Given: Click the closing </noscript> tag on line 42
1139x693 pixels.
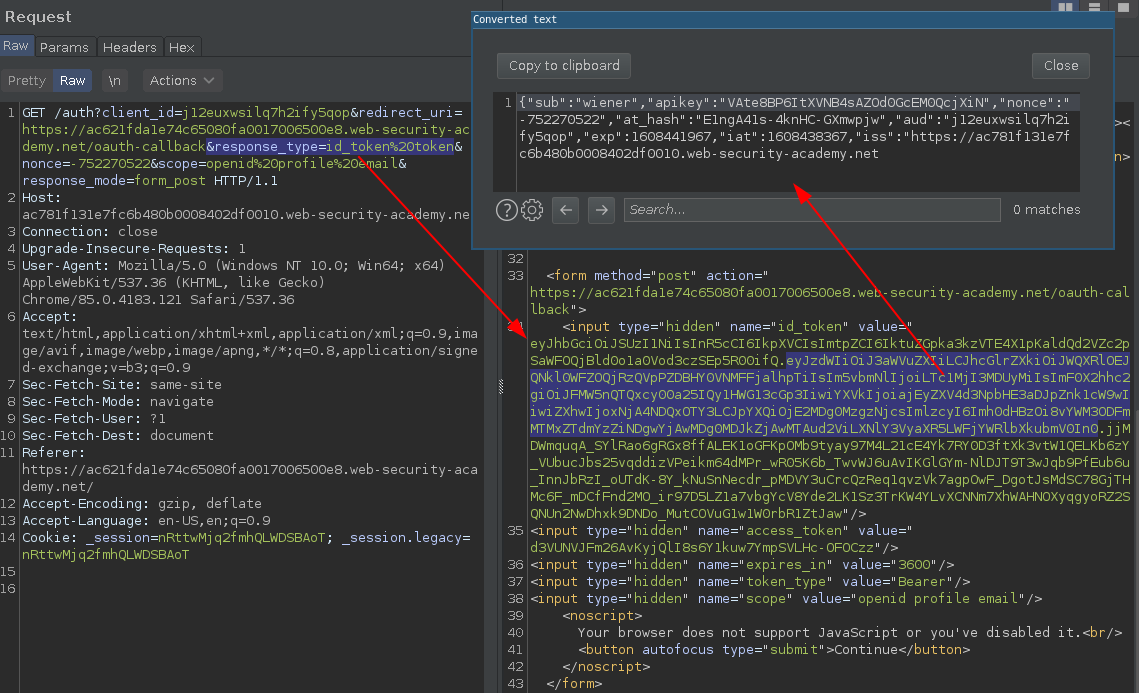Looking at the screenshot, I should (x=606, y=667).
